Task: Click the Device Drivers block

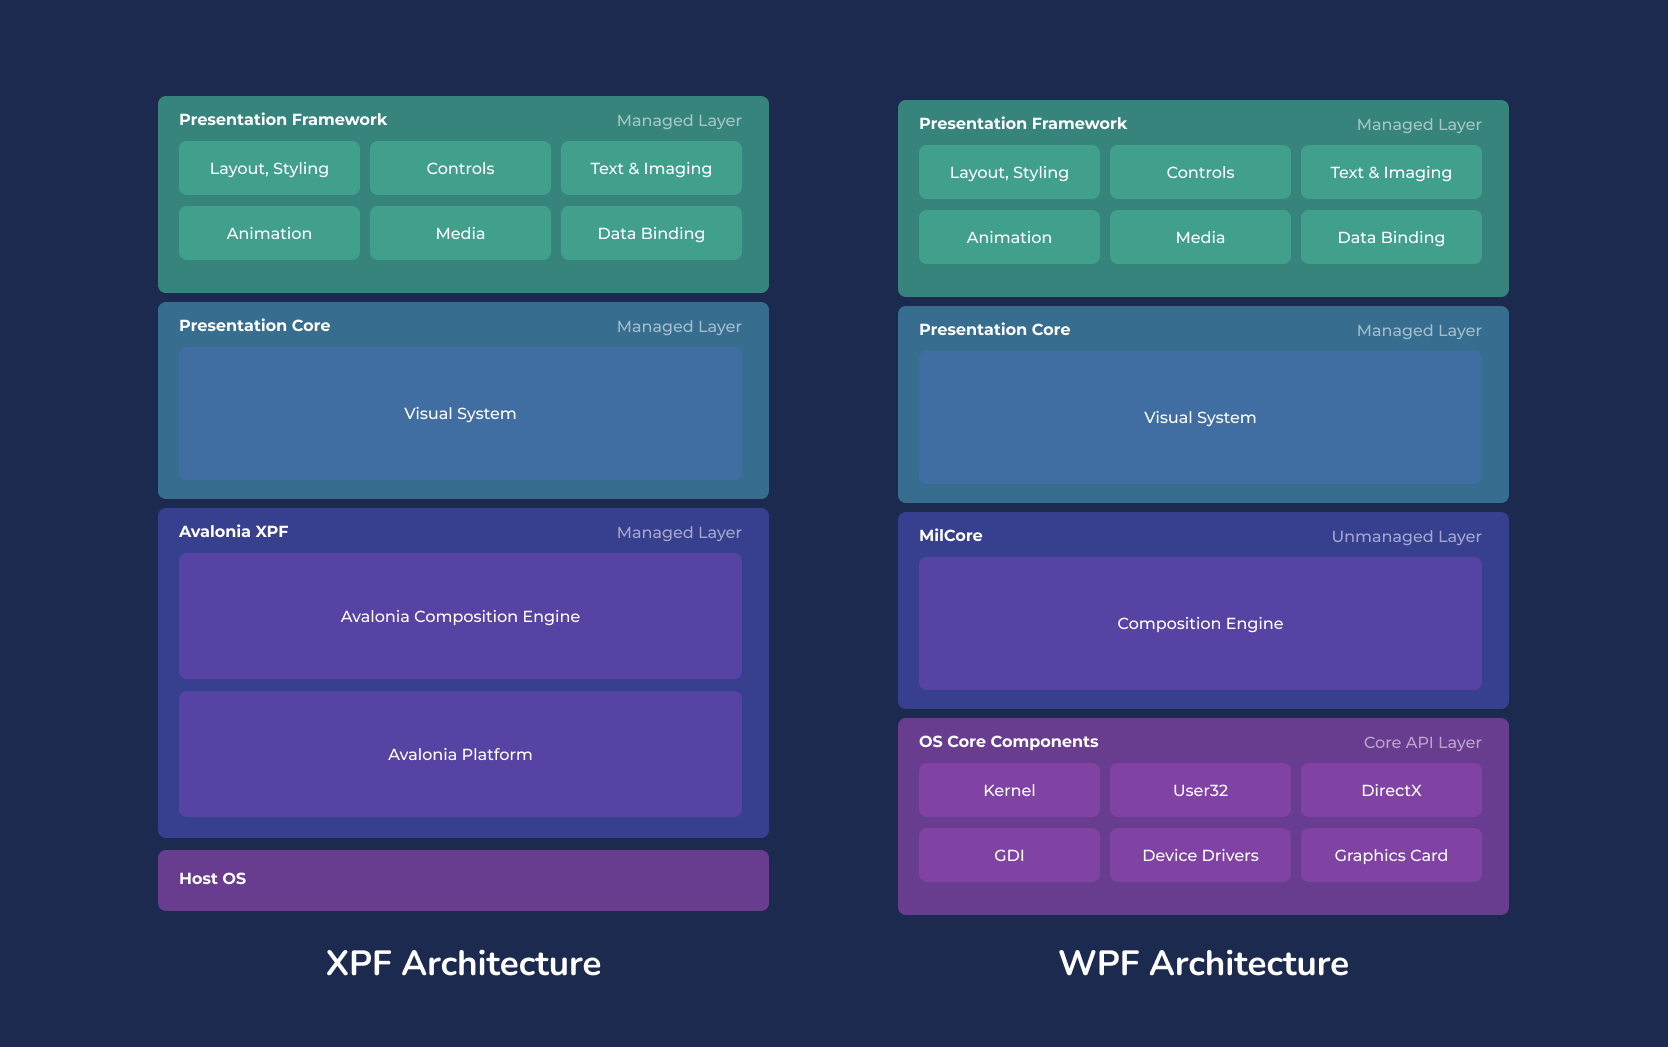Action: (x=1199, y=855)
